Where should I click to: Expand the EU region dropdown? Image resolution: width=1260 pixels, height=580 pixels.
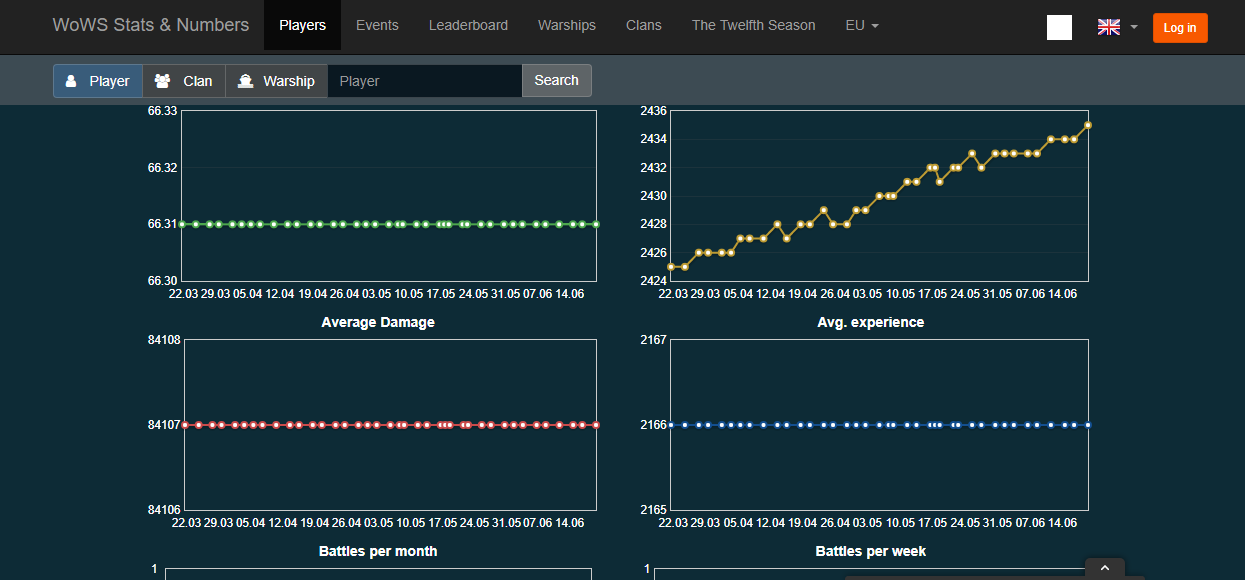tap(862, 25)
